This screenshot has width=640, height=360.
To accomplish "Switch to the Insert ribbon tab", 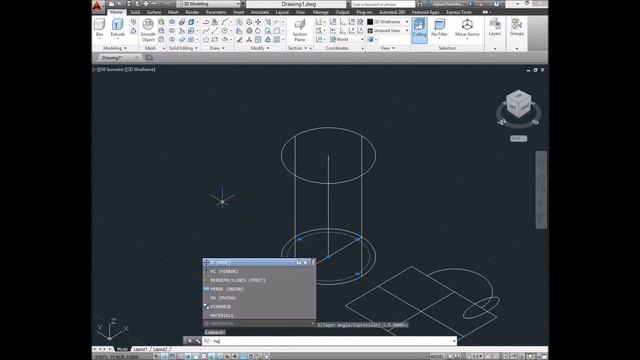I will [x=239, y=12].
